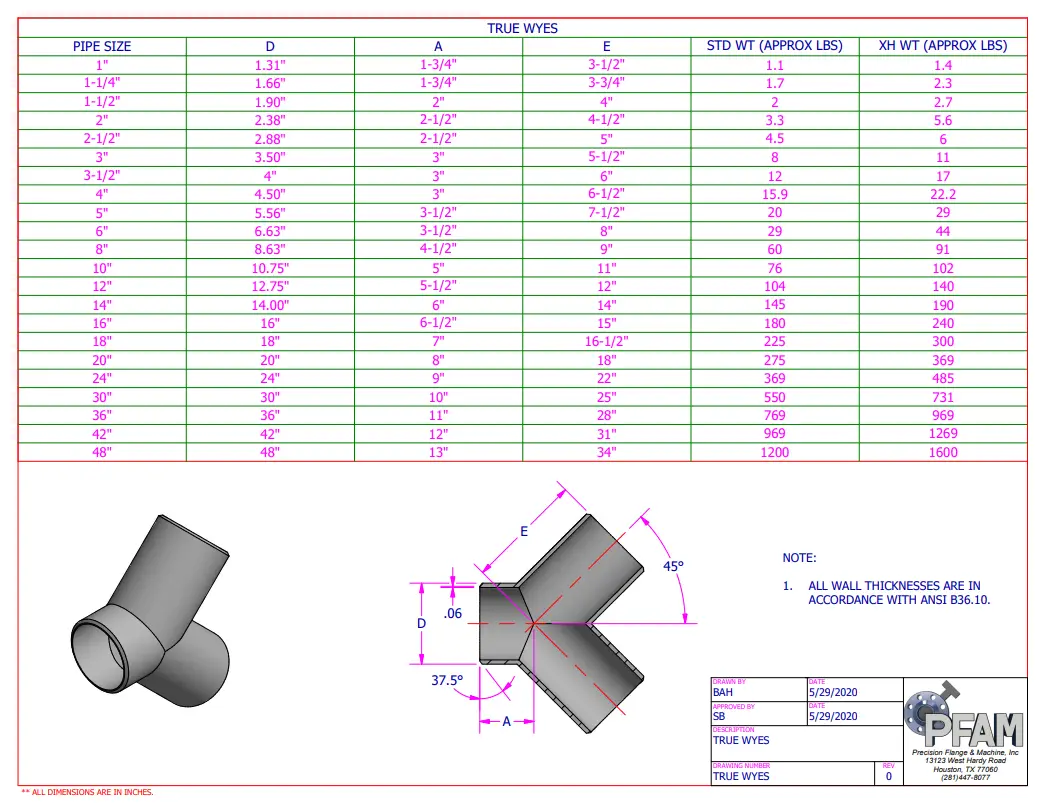This screenshot has width=1044, height=803.
Task: Click the ALL DIMENSIONS ARE IN INCHES footnote
Action: point(88,792)
